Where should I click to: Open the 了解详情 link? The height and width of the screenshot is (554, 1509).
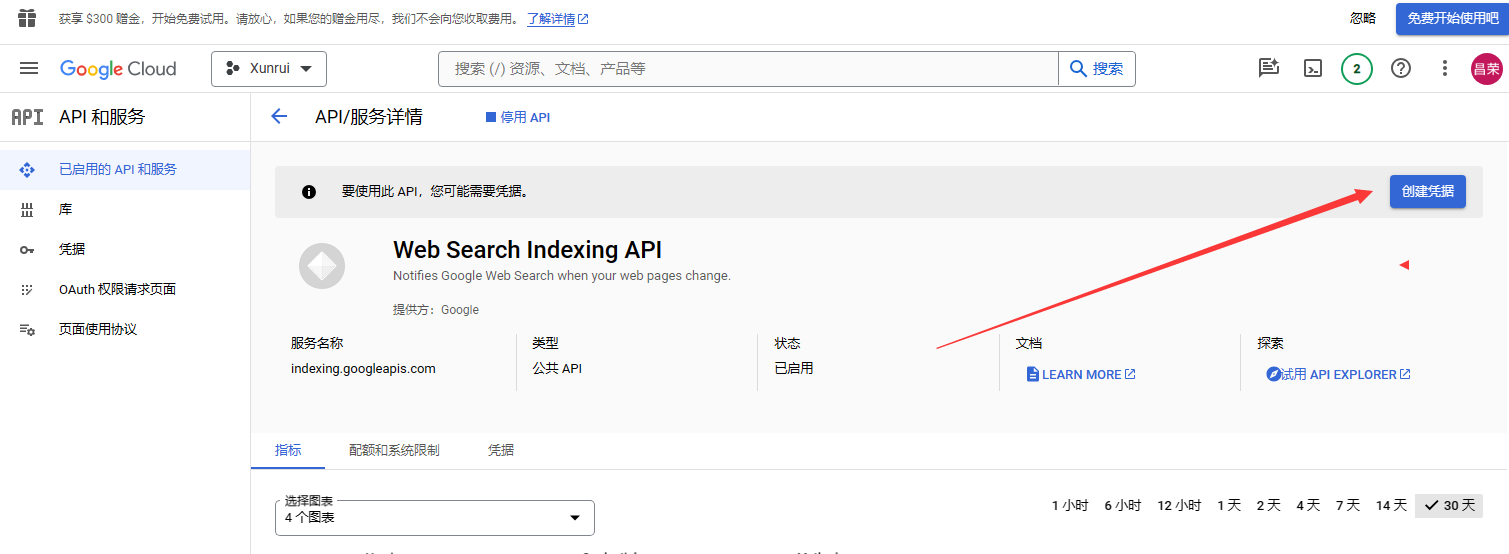(558, 19)
